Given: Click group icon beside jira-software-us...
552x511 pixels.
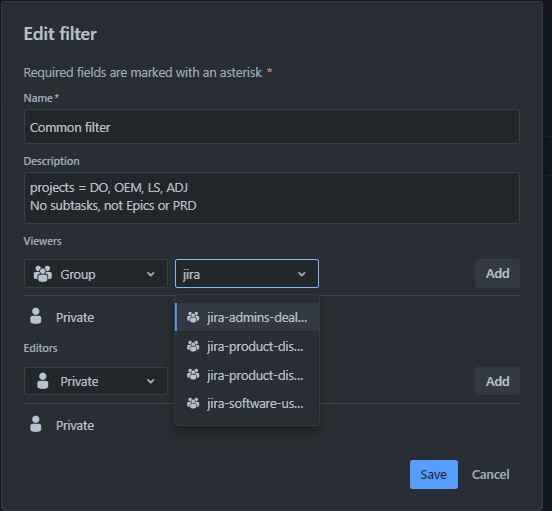Looking at the screenshot, I should (x=193, y=403).
